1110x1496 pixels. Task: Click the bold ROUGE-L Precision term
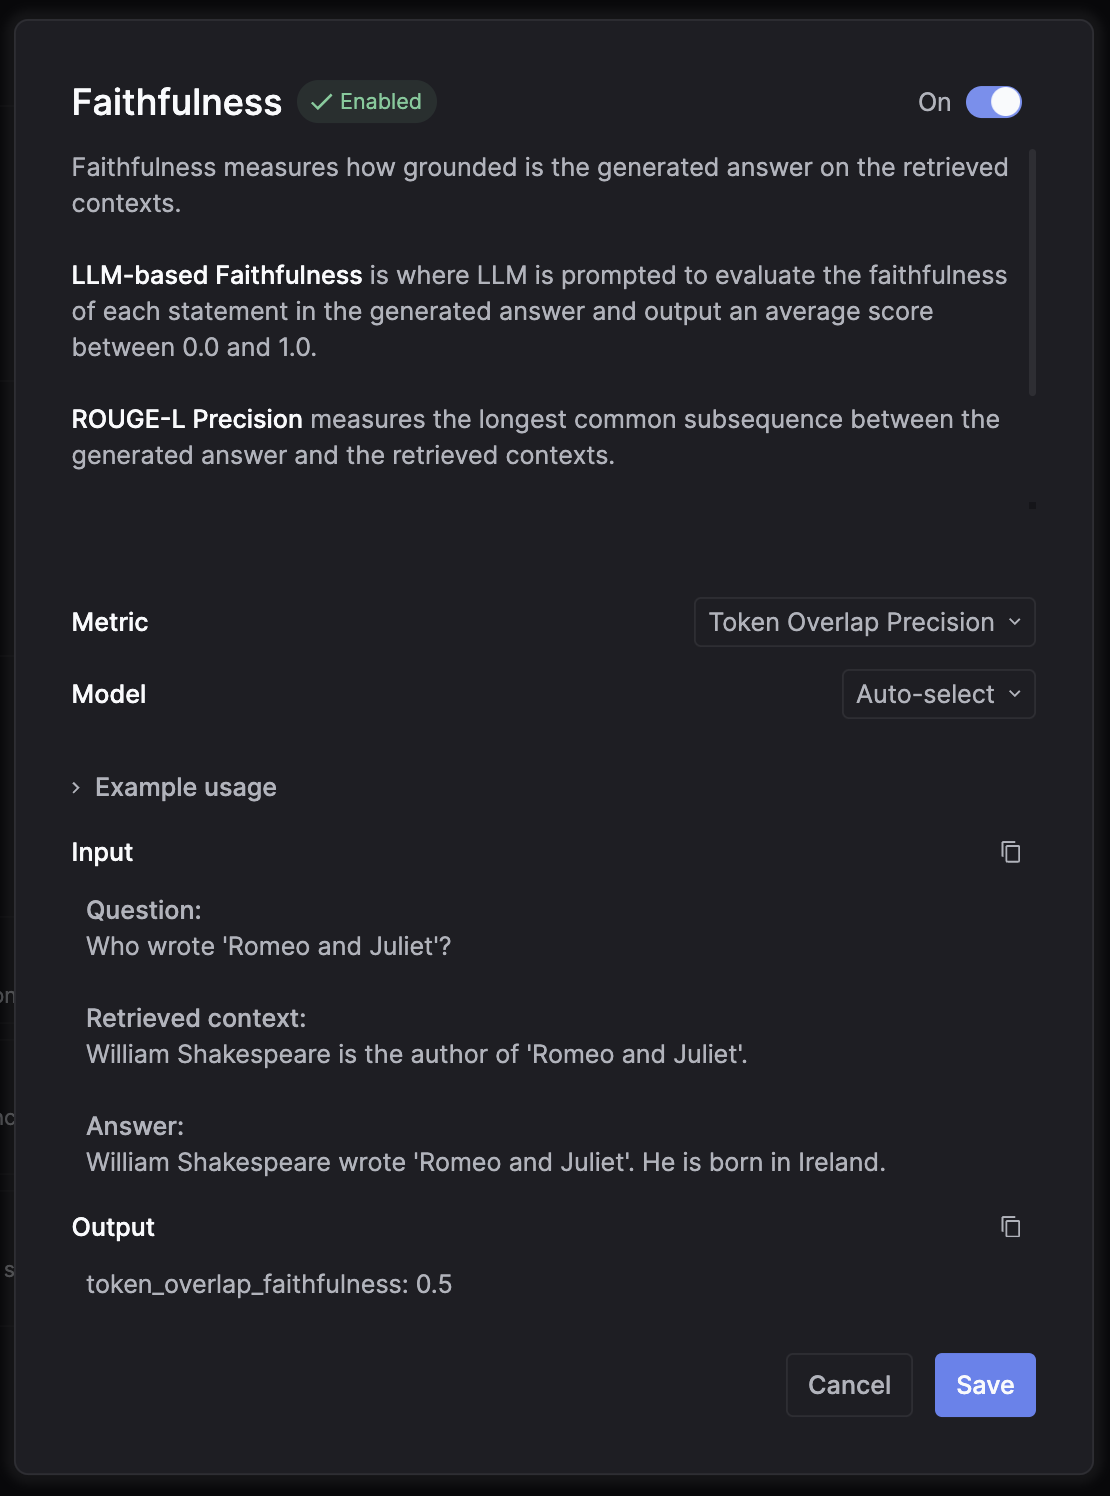[187, 419]
